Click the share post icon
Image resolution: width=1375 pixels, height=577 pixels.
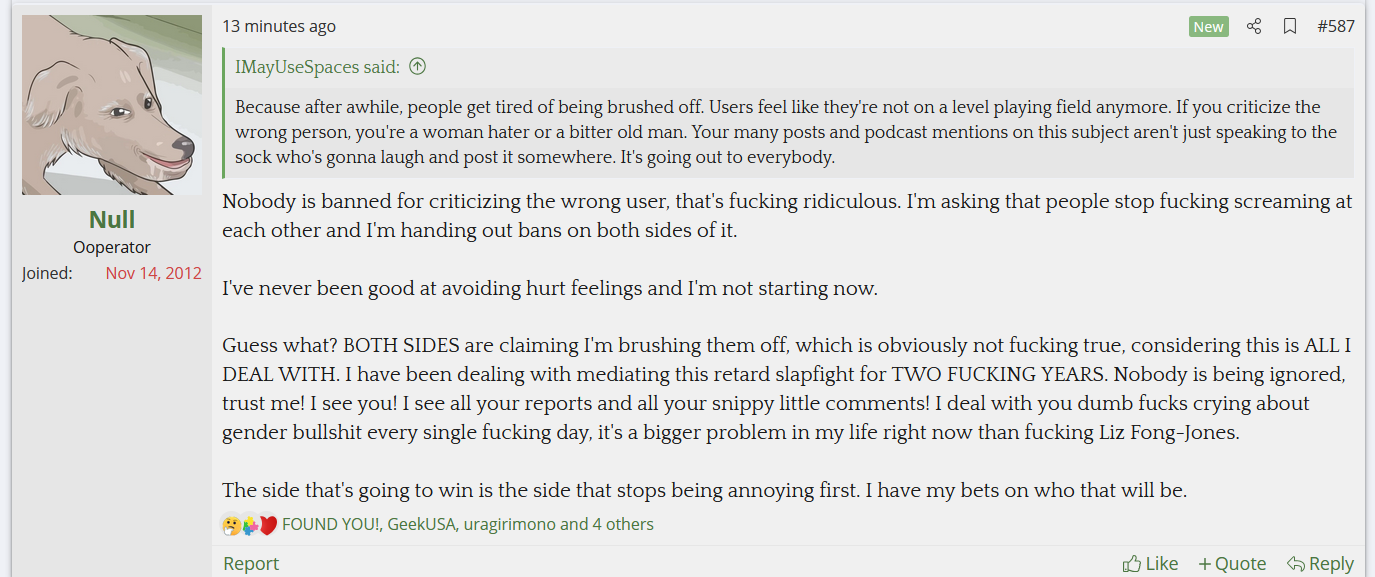tap(1254, 26)
